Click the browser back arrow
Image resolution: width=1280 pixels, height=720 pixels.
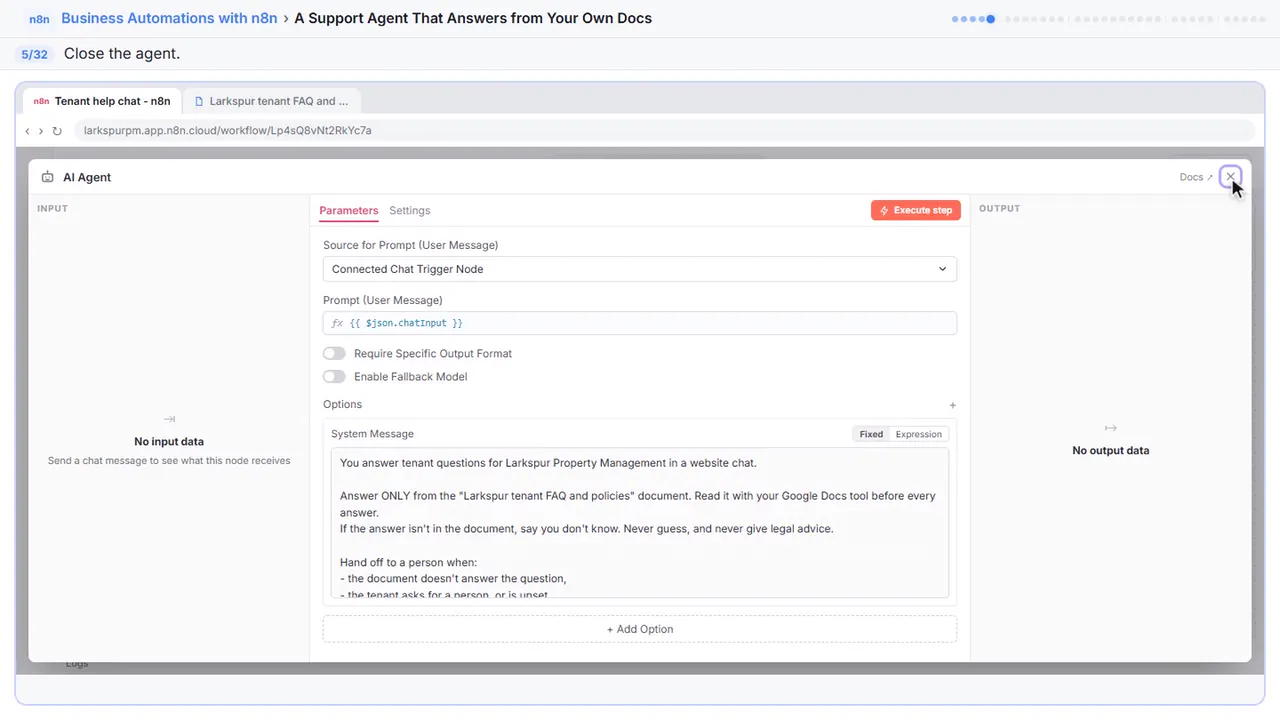(x=28, y=131)
